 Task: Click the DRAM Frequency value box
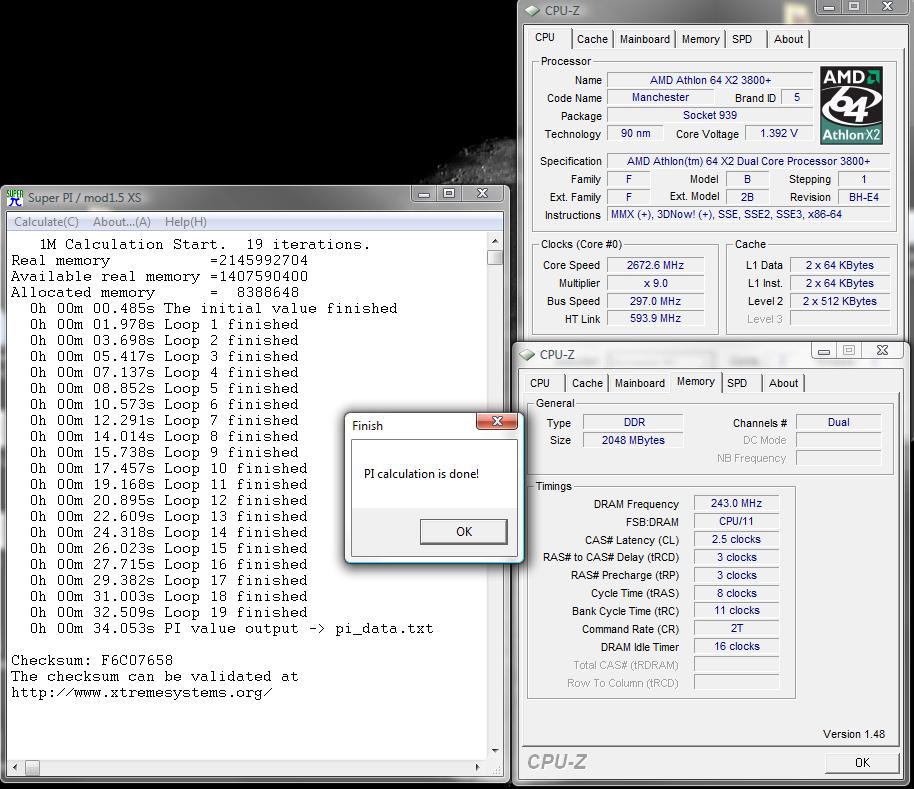[x=735, y=504]
